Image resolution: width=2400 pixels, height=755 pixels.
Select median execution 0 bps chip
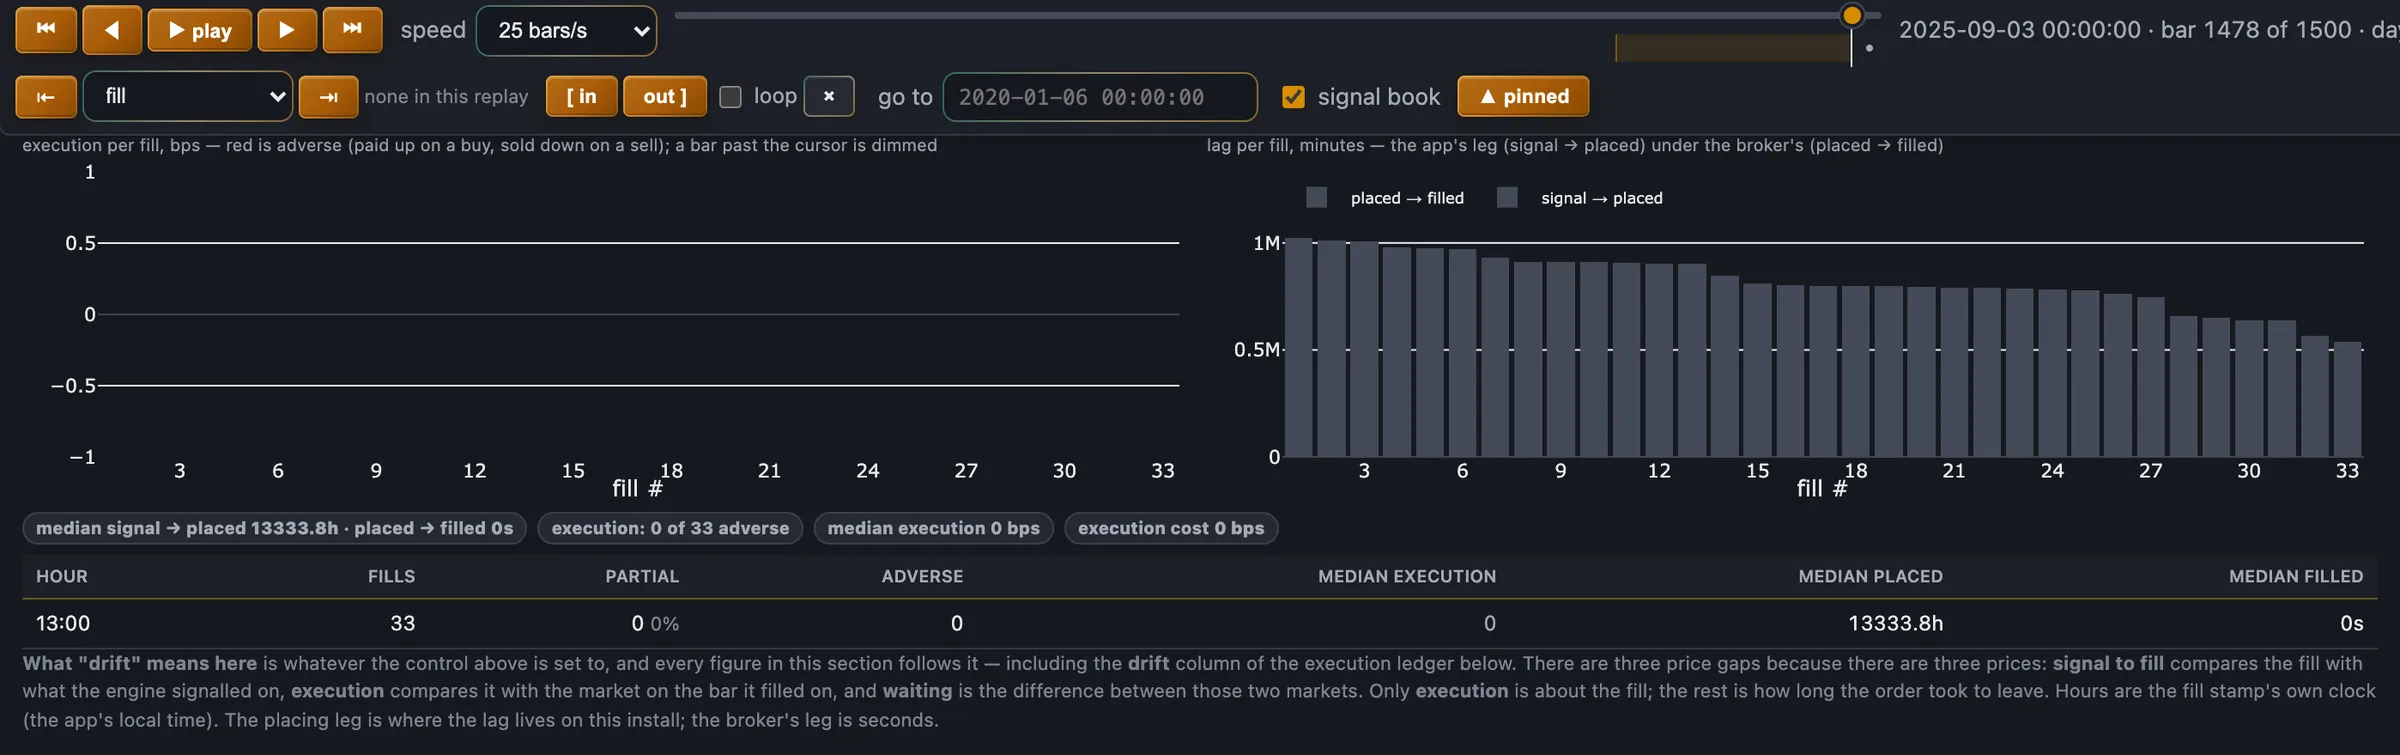click(x=934, y=528)
